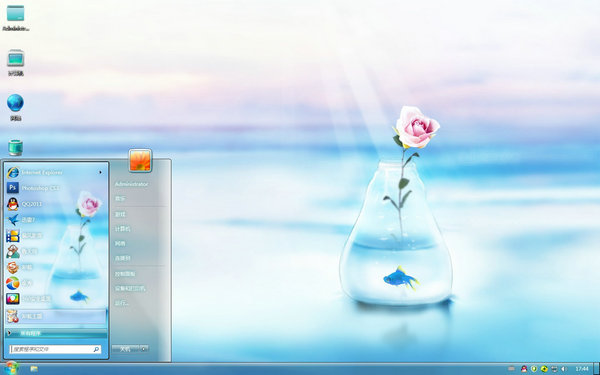Open the pinned folder Explorer taskbar icon

click(x=34, y=369)
